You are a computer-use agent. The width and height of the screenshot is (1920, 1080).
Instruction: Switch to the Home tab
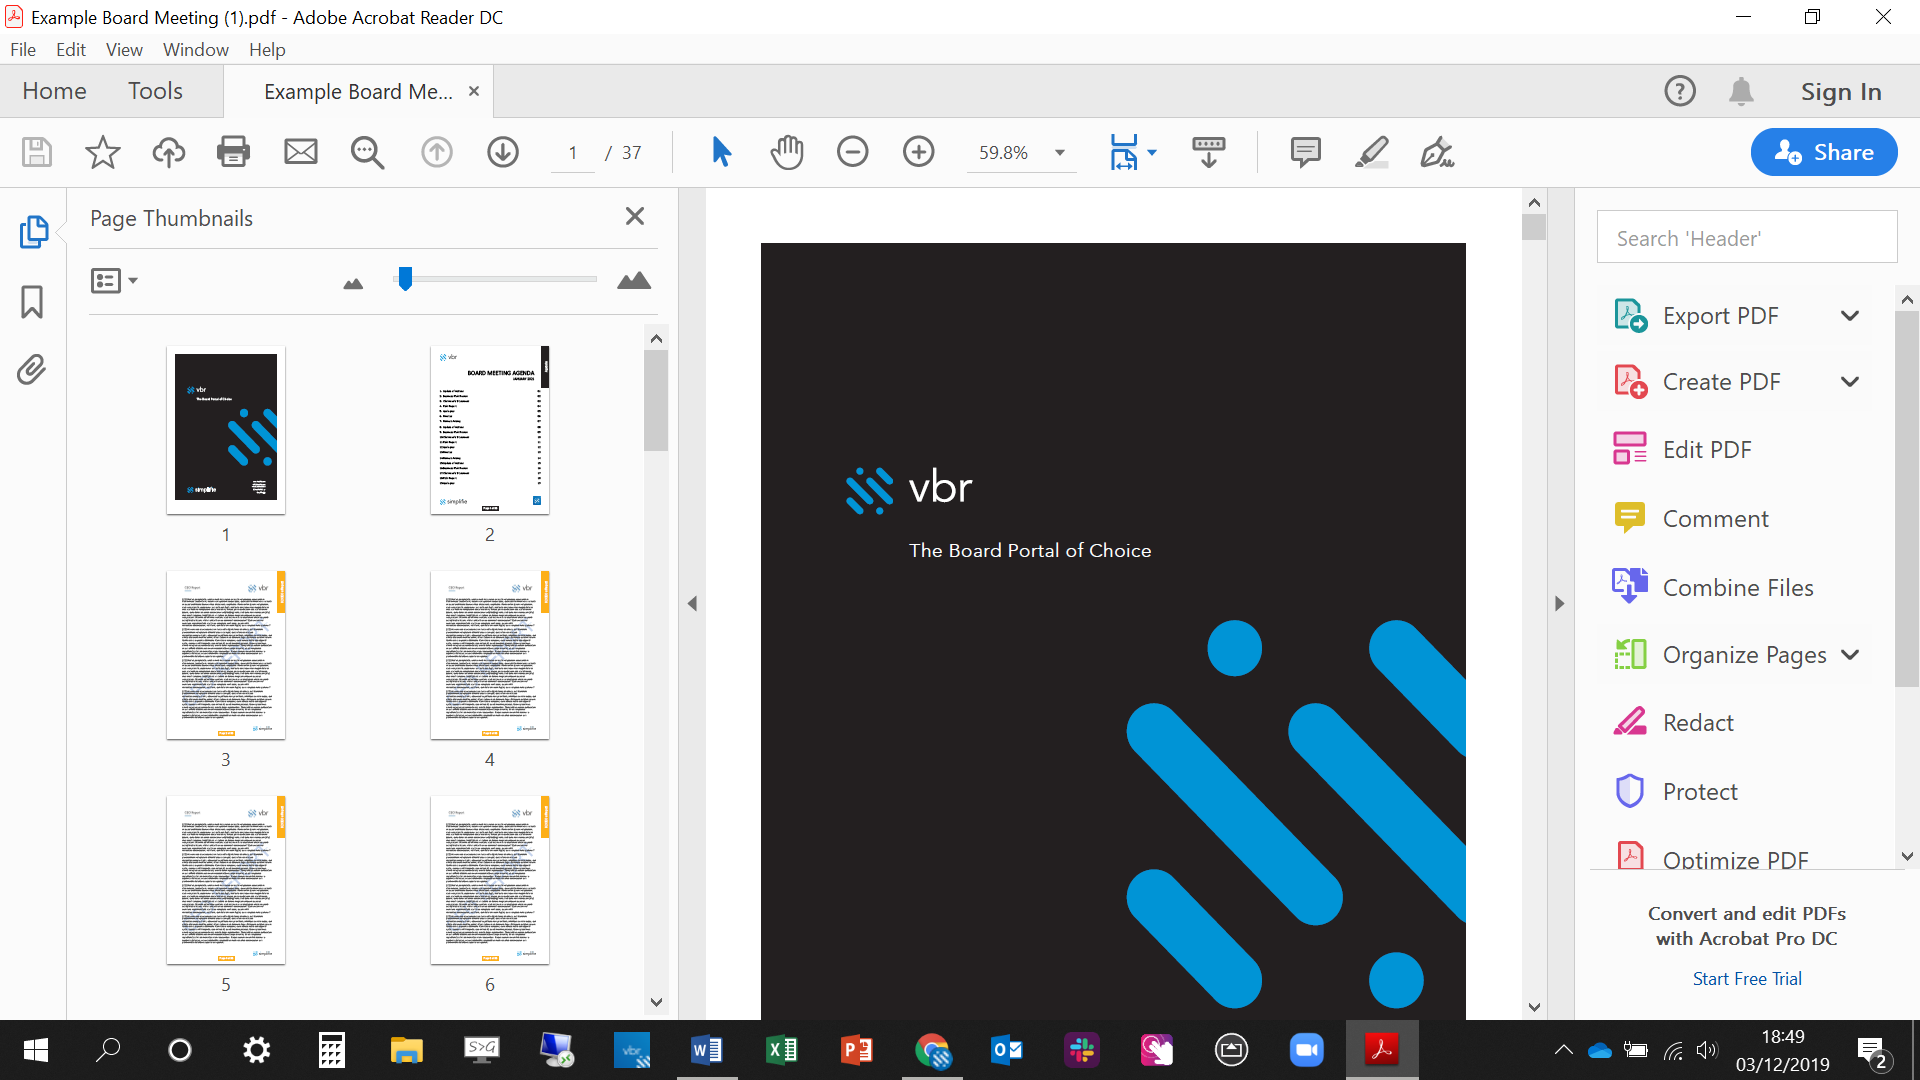click(x=54, y=91)
